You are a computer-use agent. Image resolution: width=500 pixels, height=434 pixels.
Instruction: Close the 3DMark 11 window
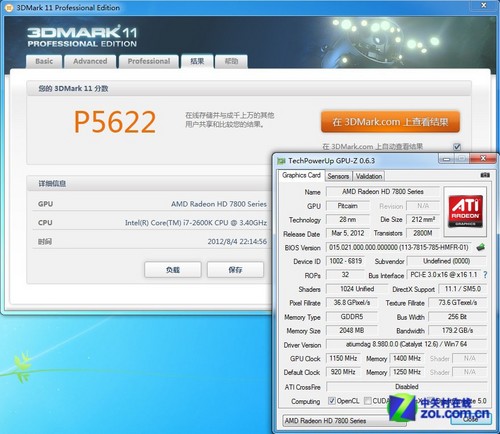click(484, 5)
